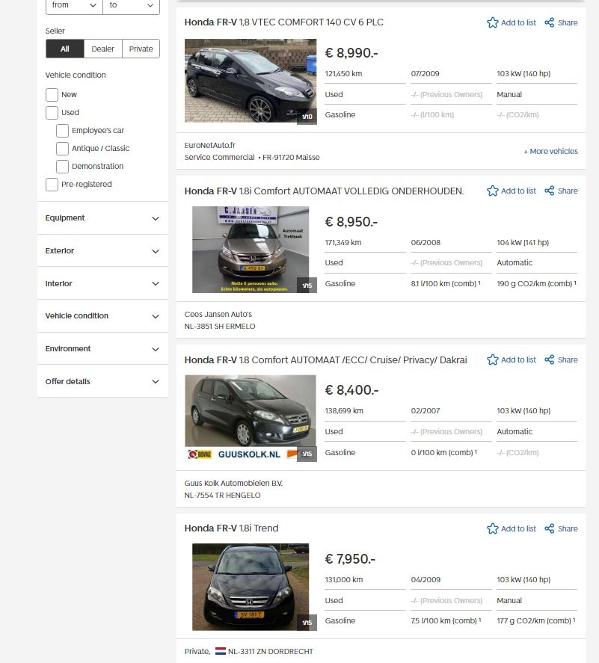The width and height of the screenshot is (599, 663).
Task: Tick the Used checkbox
Action: [52, 112]
